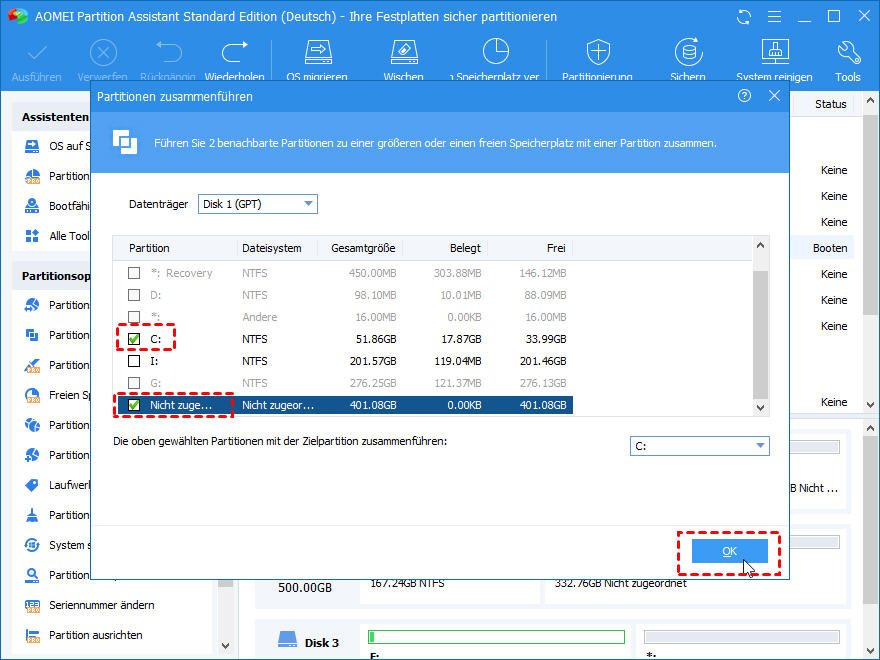Screen dimensions: 880x660
Task: Open the Datenträger Disk 1 (GPT) dropdown
Action: [x=257, y=204]
